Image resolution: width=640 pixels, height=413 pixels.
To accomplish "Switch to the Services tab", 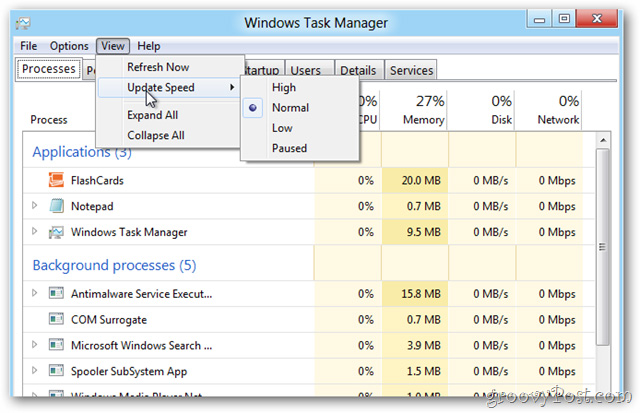I will click(x=411, y=70).
